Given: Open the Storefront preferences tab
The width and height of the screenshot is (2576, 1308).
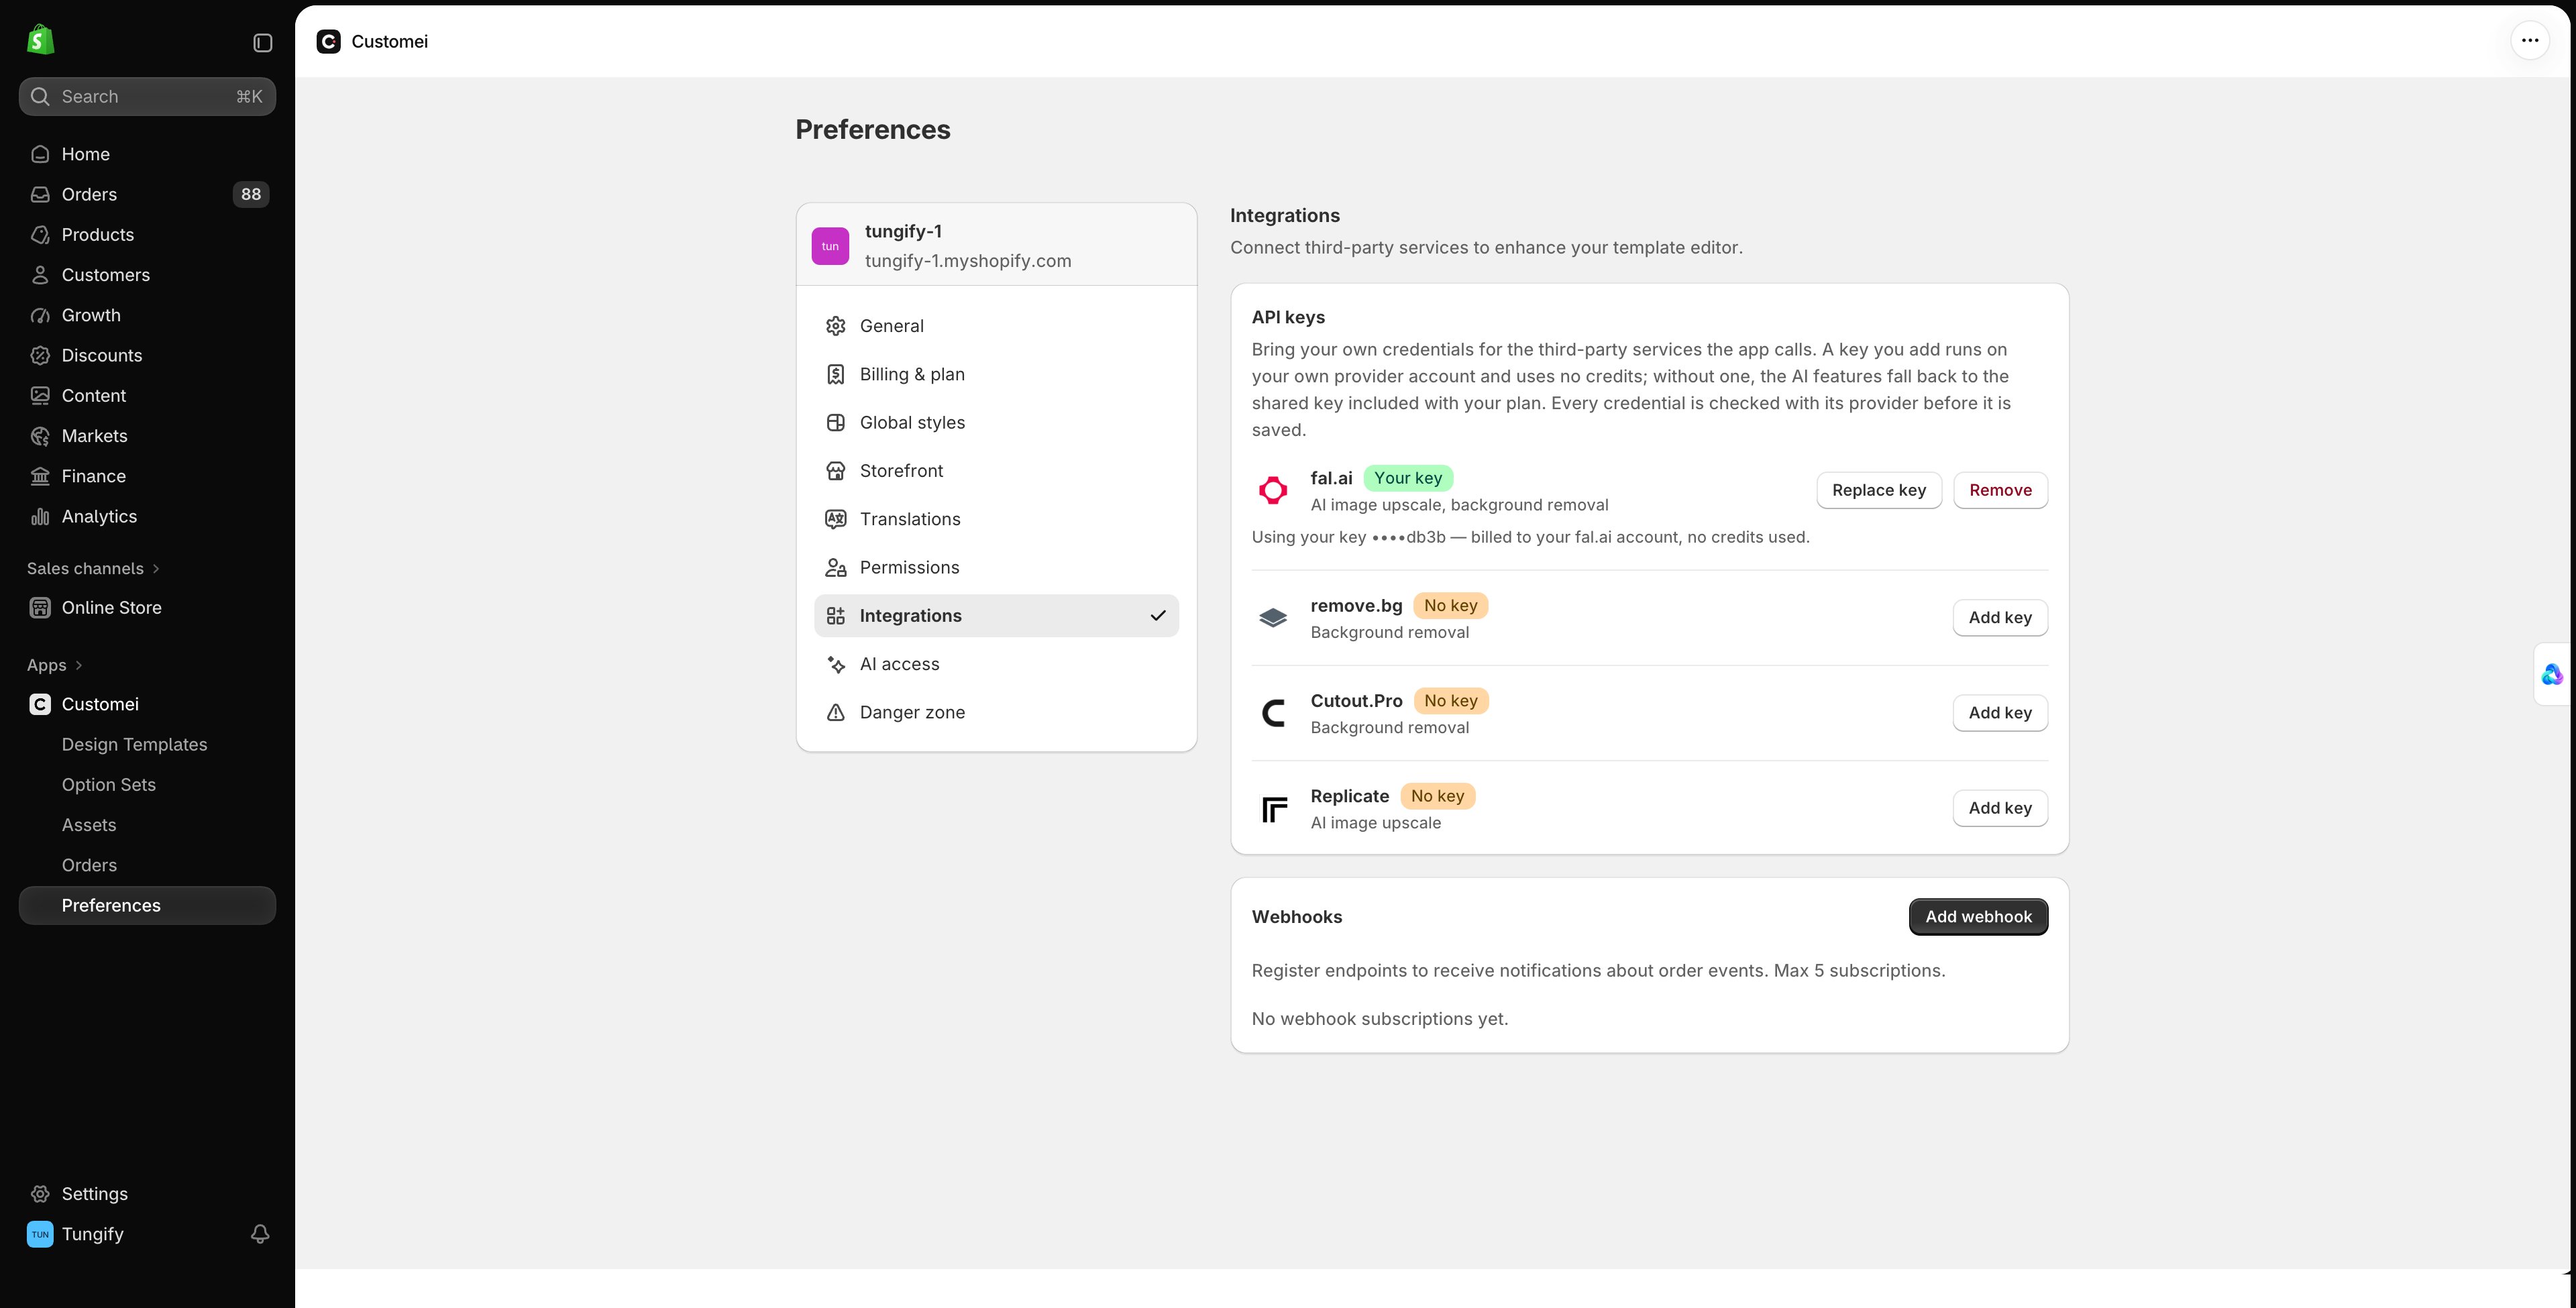Looking at the screenshot, I should click(x=996, y=471).
